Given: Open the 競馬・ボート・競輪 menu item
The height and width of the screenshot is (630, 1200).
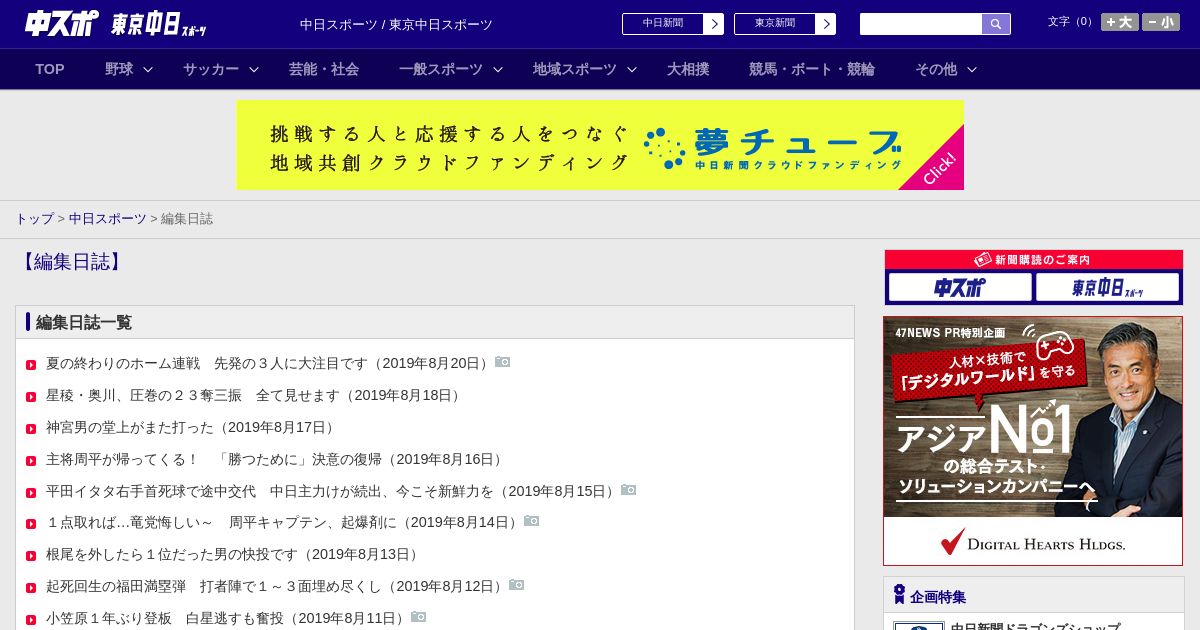Looking at the screenshot, I should (x=812, y=69).
